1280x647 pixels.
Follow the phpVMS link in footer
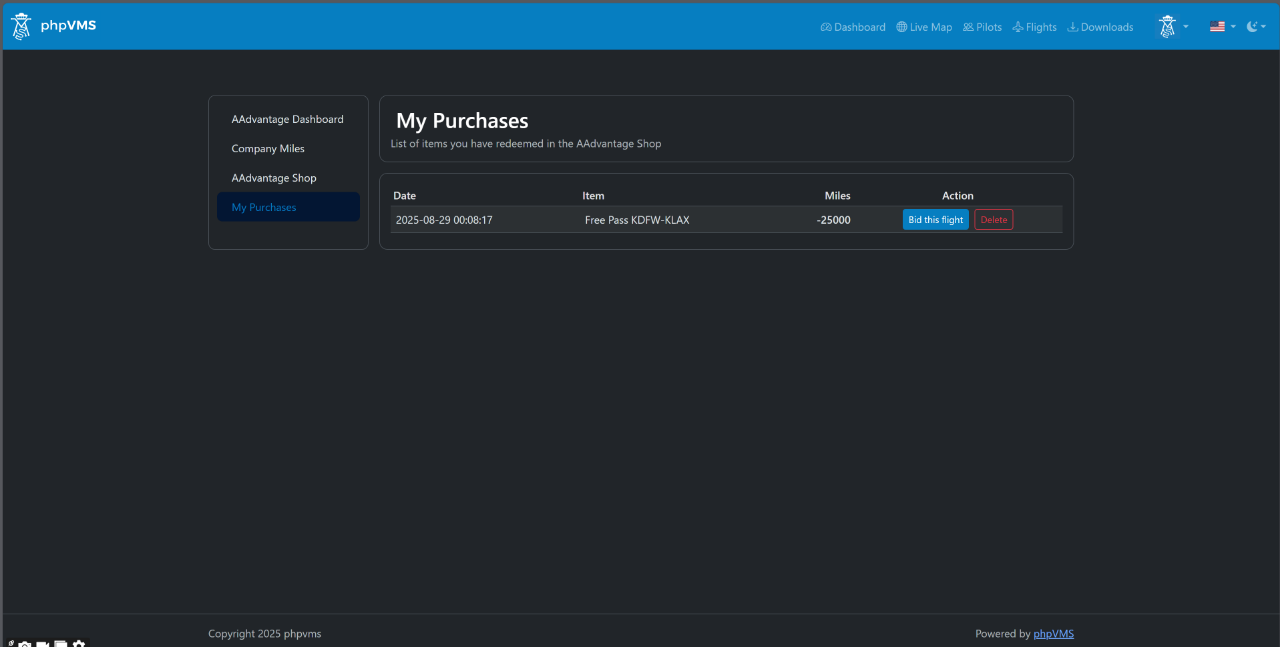pyautogui.click(x=1053, y=634)
